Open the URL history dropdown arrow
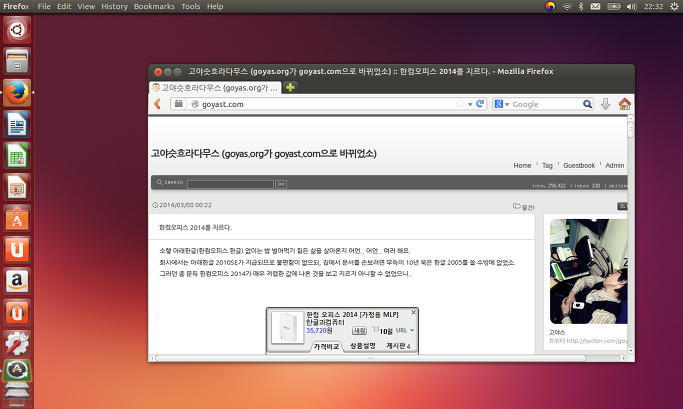The image size is (683, 409). [x=470, y=104]
